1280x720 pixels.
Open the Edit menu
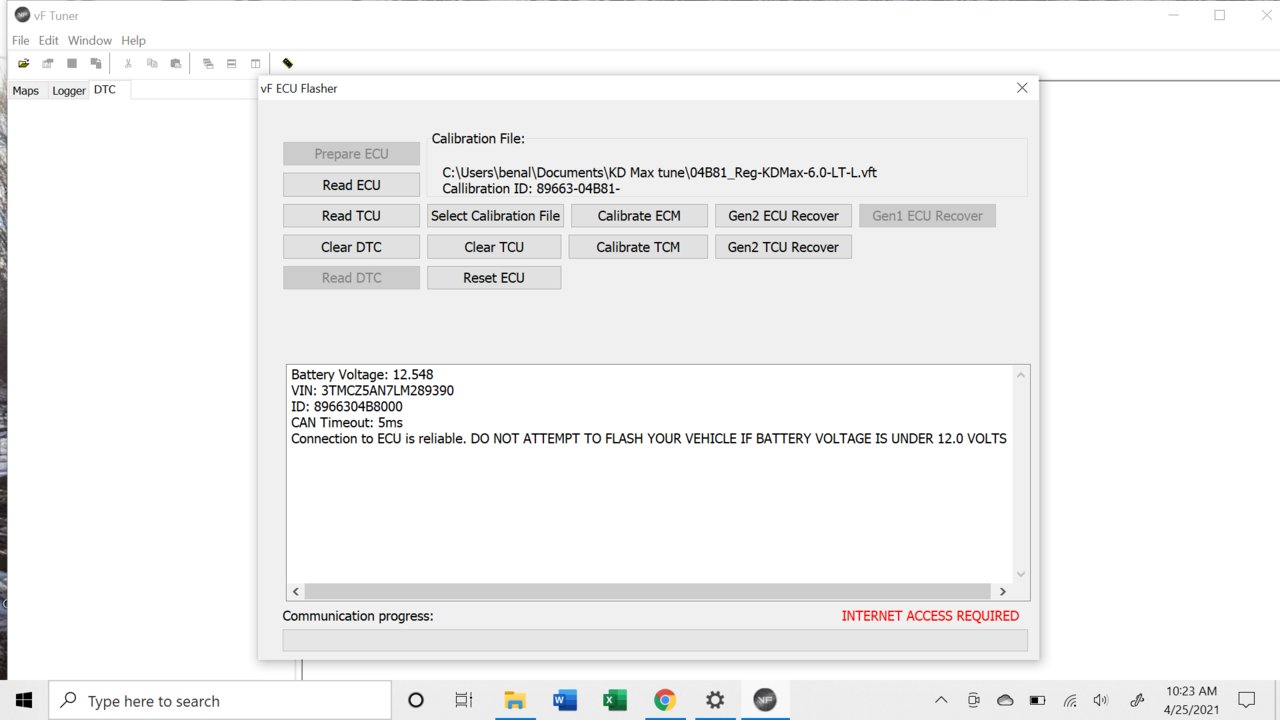(49, 41)
